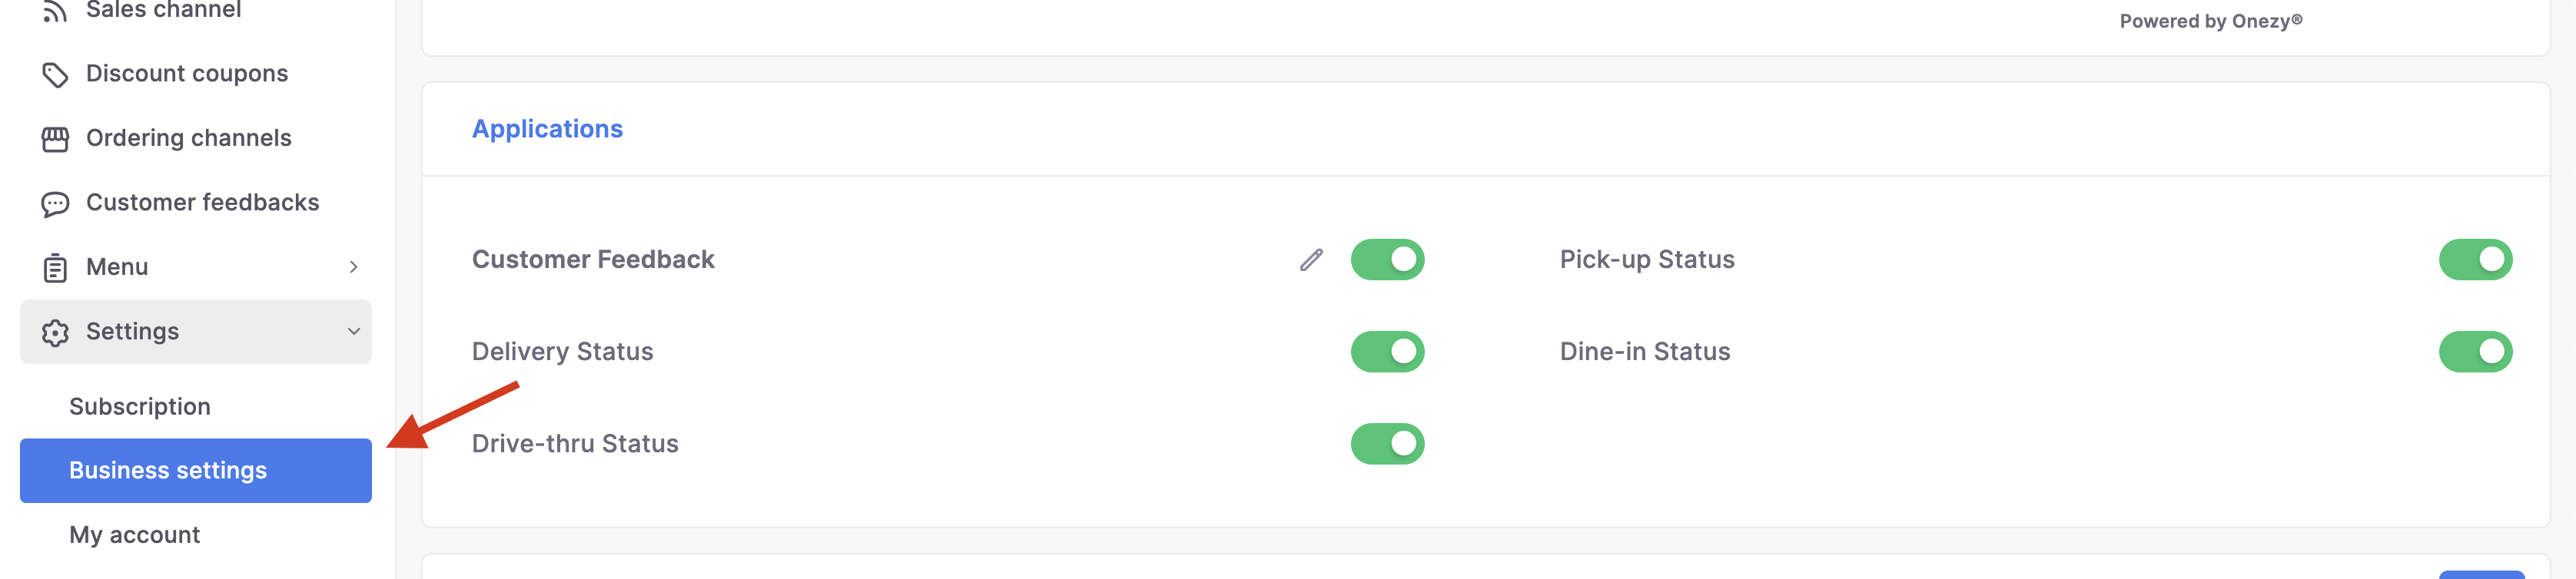This screenshot has height=579, width=2576.
Task: Open Discount coupons page
Action: (x=187, y=74)
